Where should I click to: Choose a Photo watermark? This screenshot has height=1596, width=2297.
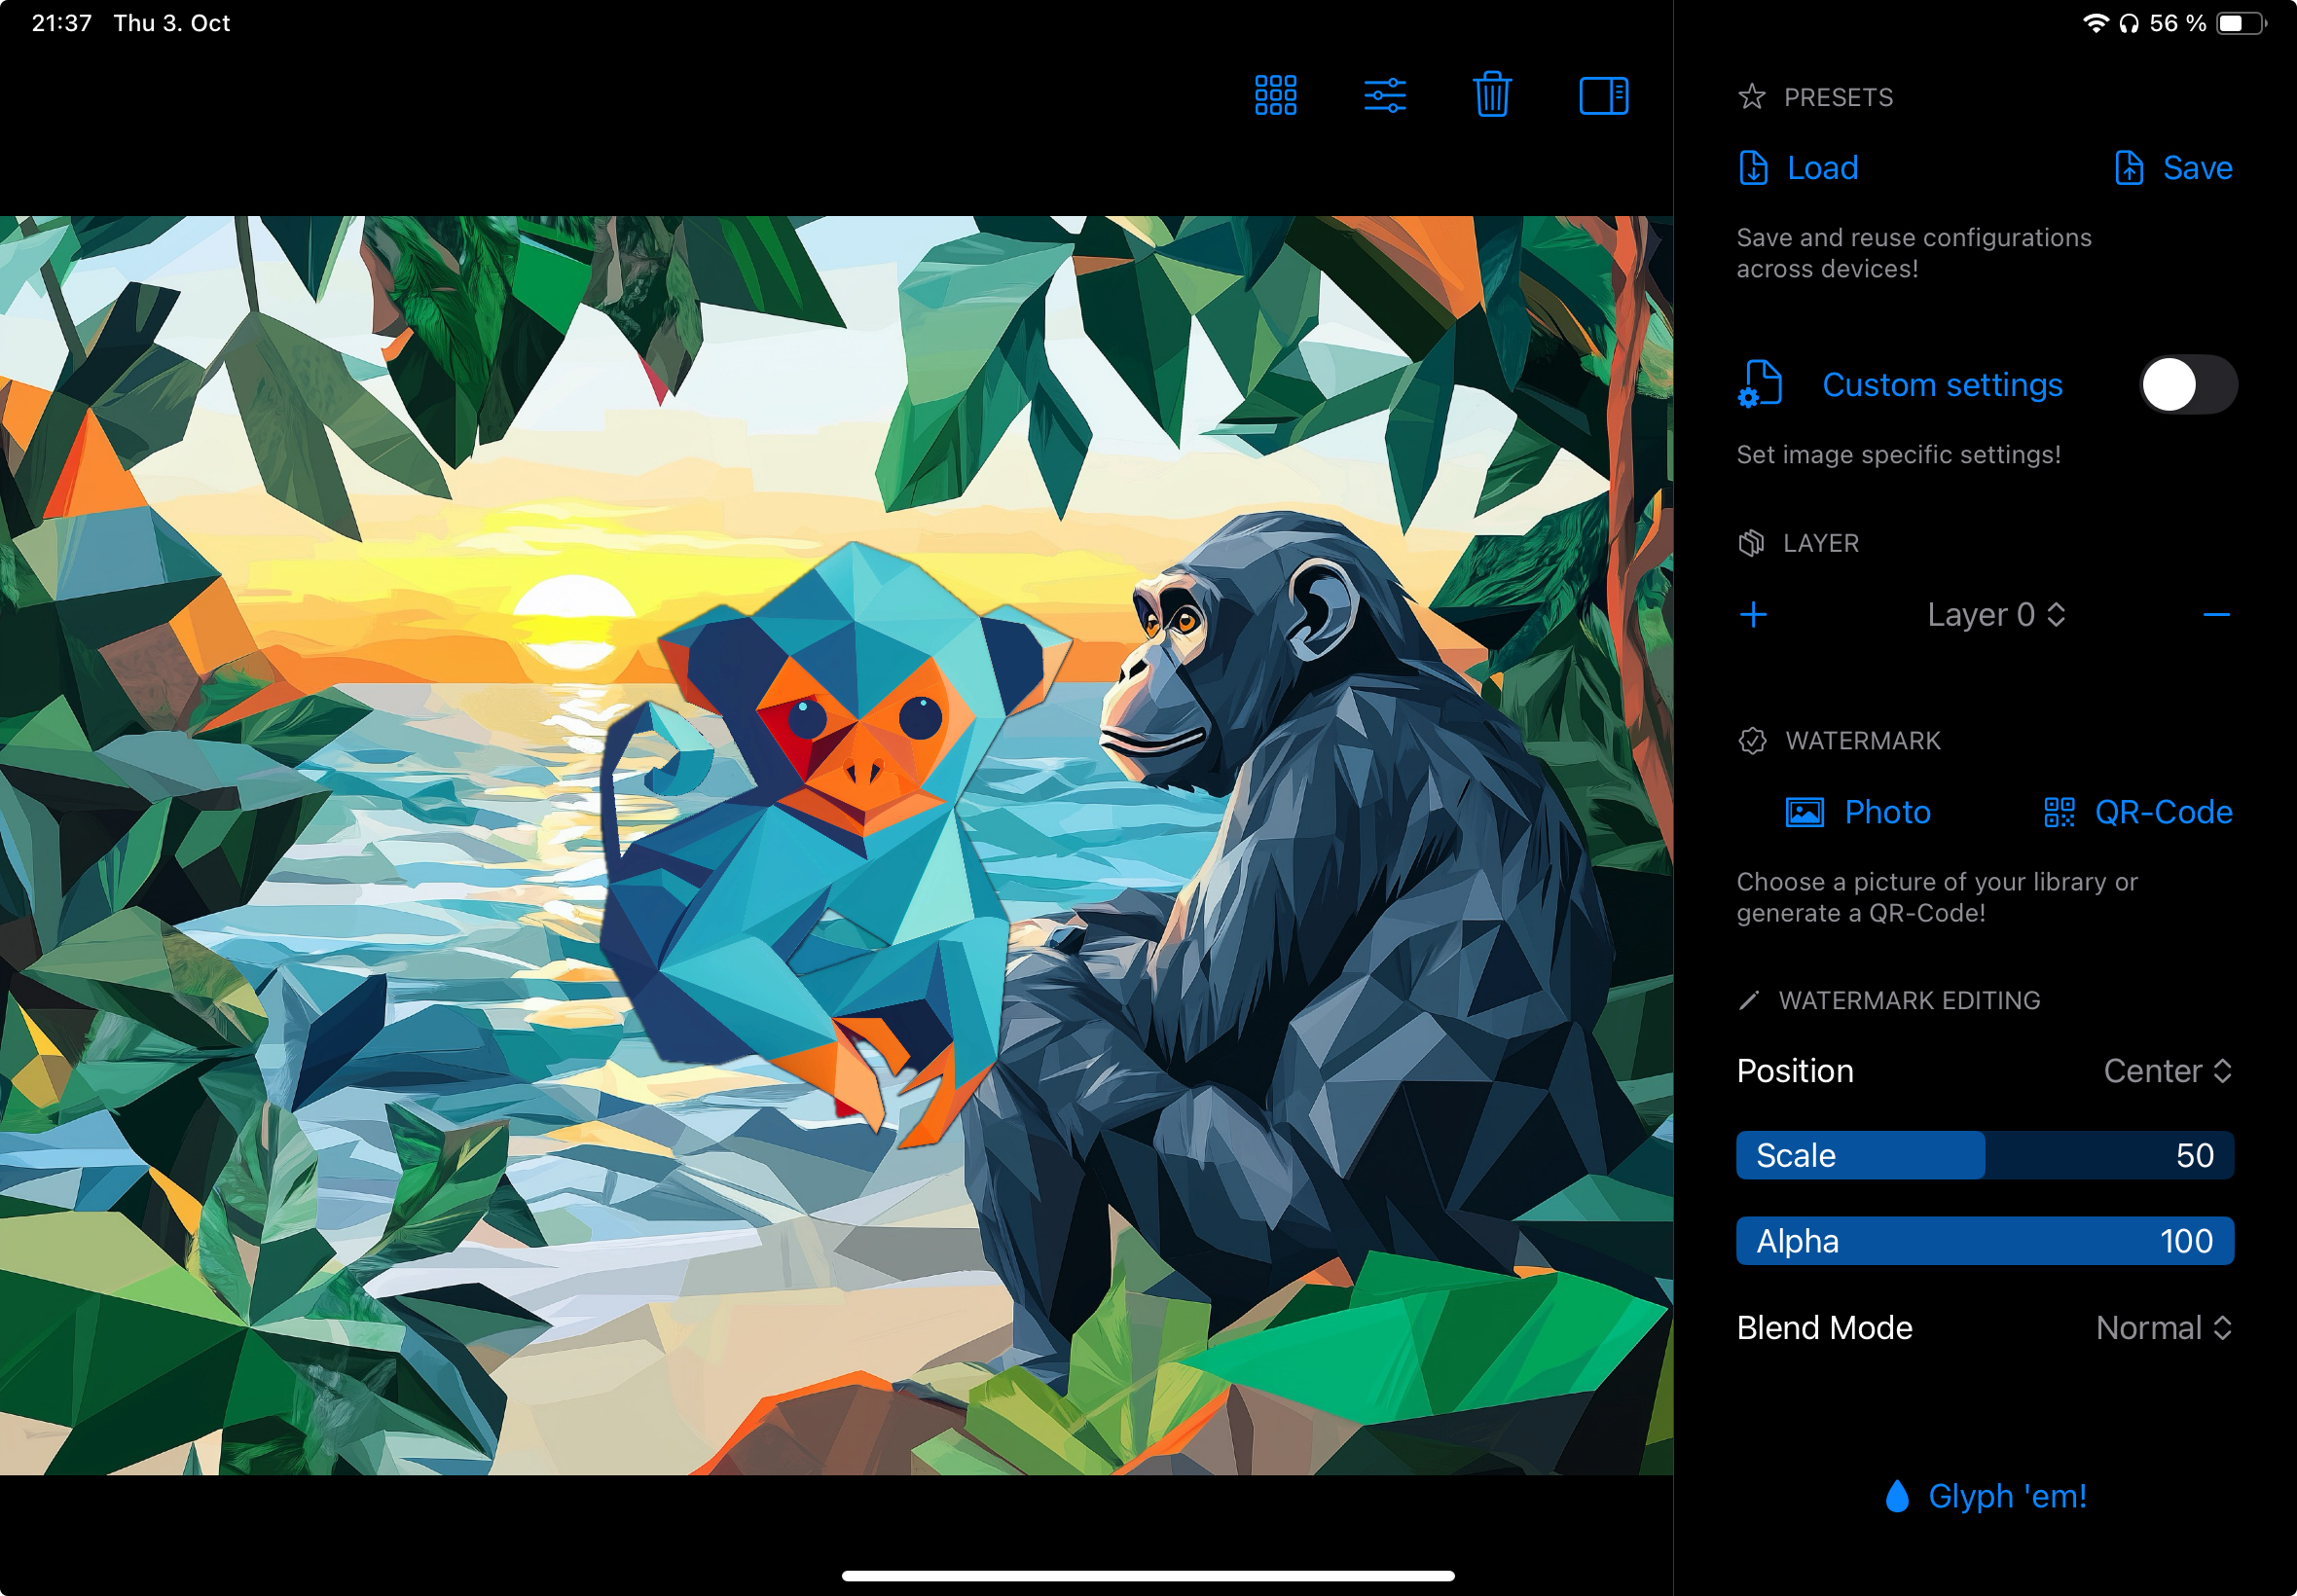[1858, 812]
